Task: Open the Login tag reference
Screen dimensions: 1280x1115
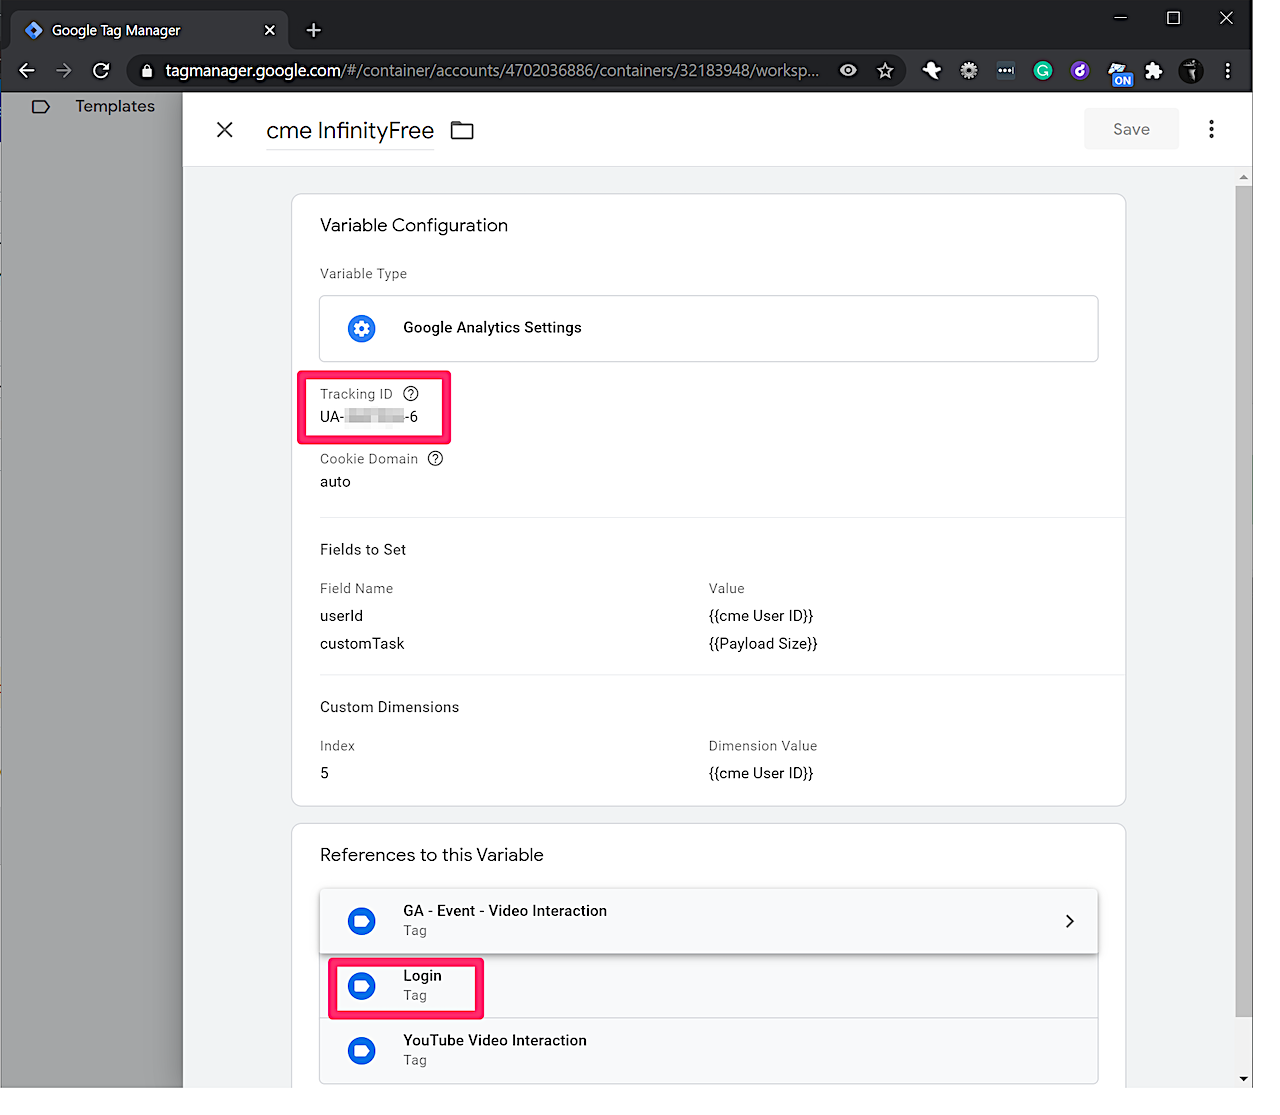Action: 708,985
